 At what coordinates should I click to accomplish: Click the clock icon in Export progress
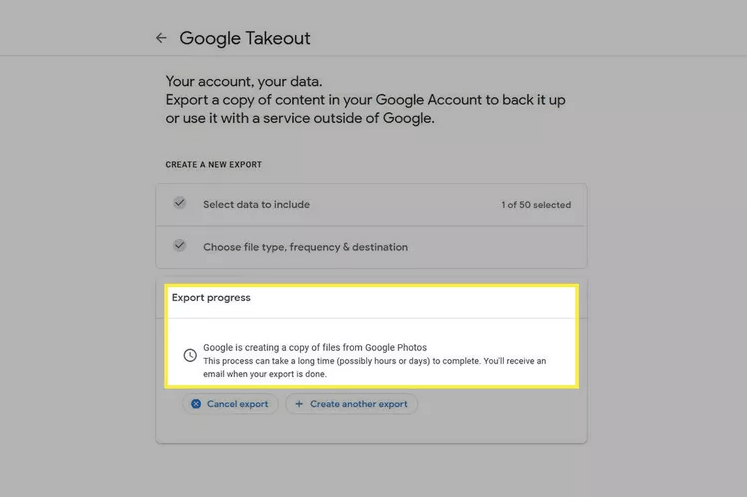pyautogui.click(x=190, y=355)
